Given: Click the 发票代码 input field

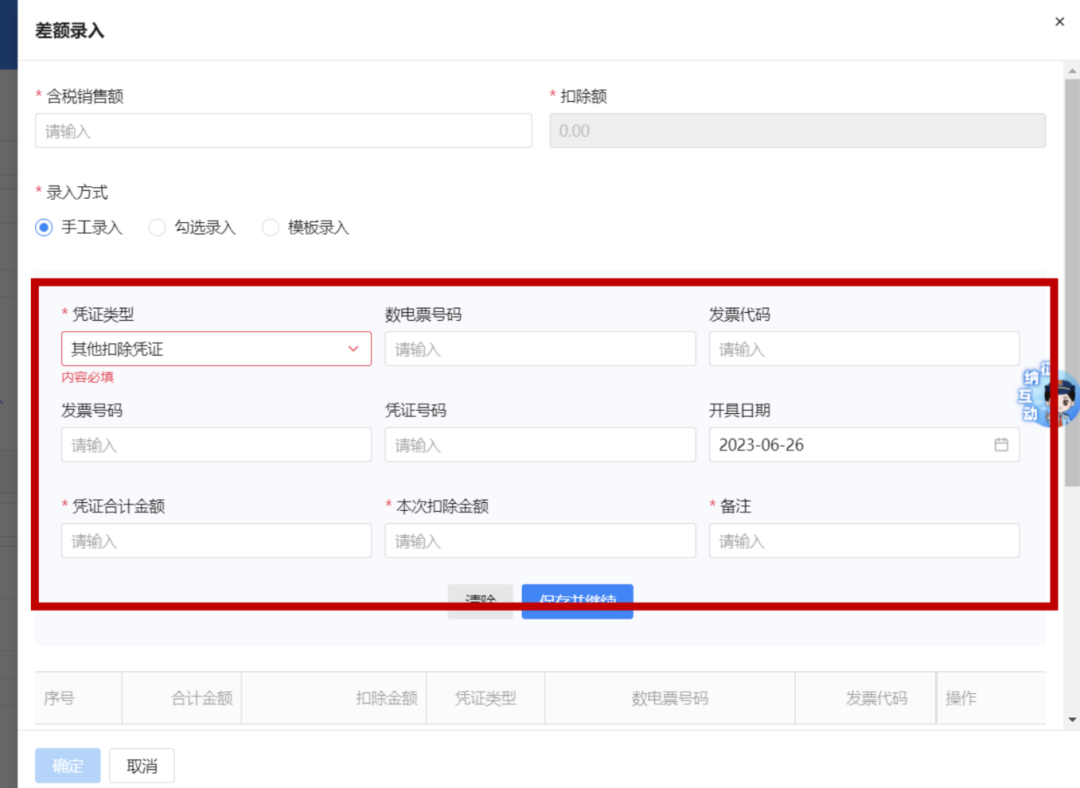Looking at the screenshot, I should pos(864,349).
